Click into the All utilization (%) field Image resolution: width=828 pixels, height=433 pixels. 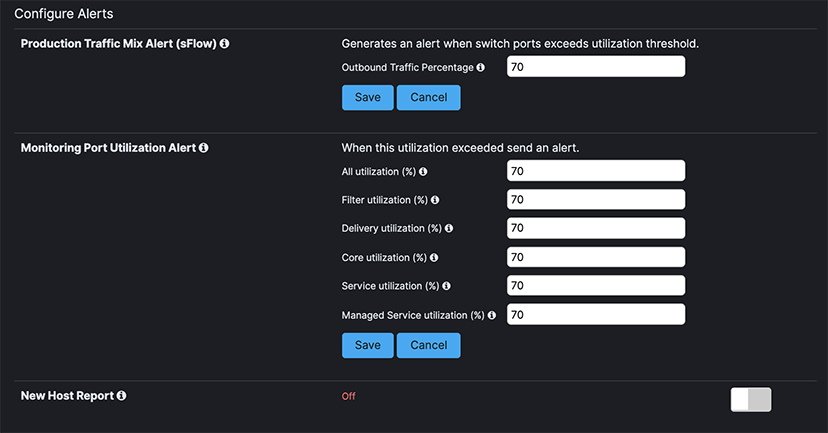click(x=596, y=171)
